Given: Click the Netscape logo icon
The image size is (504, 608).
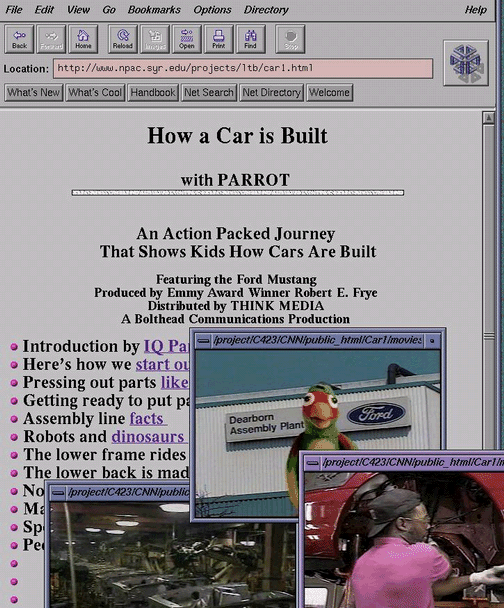Looking at the screenshot, I should 466,63.
